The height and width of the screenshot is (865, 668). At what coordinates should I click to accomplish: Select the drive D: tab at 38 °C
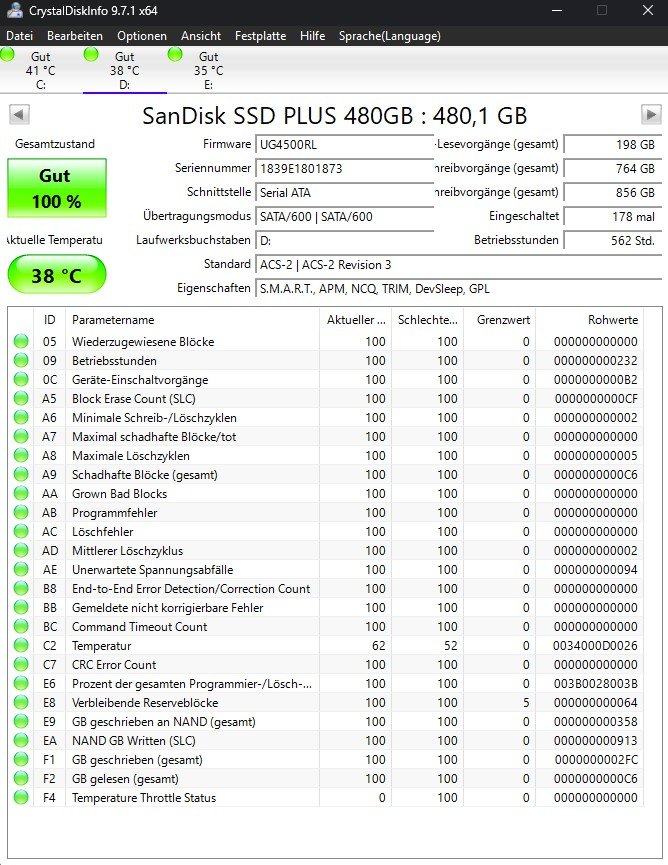tap(125, 70)
